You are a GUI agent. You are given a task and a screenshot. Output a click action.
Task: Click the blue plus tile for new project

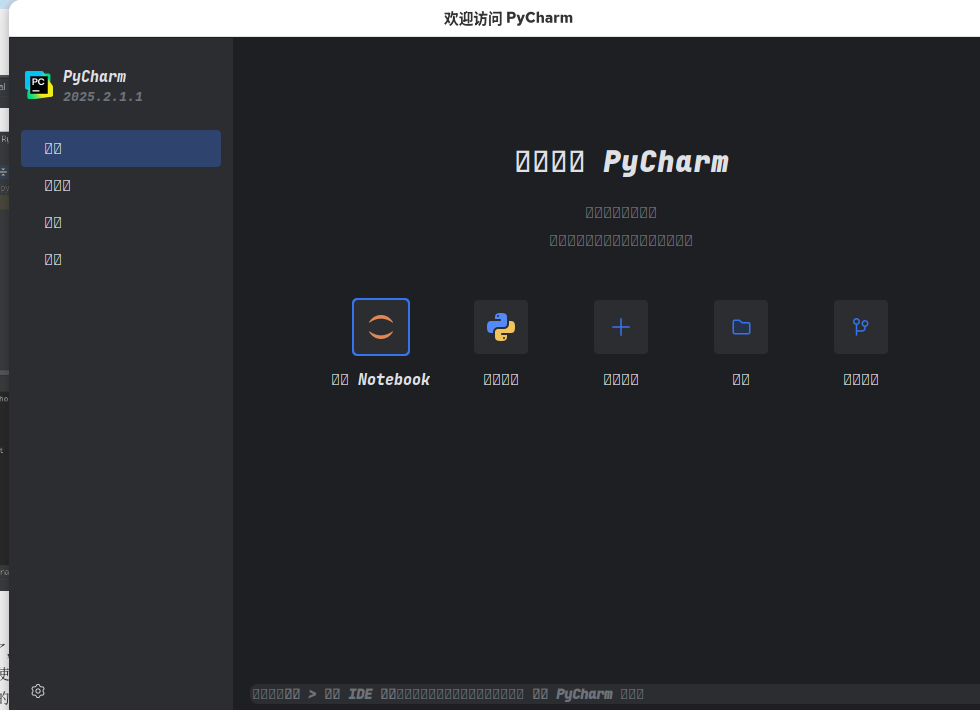pos(621,327)
